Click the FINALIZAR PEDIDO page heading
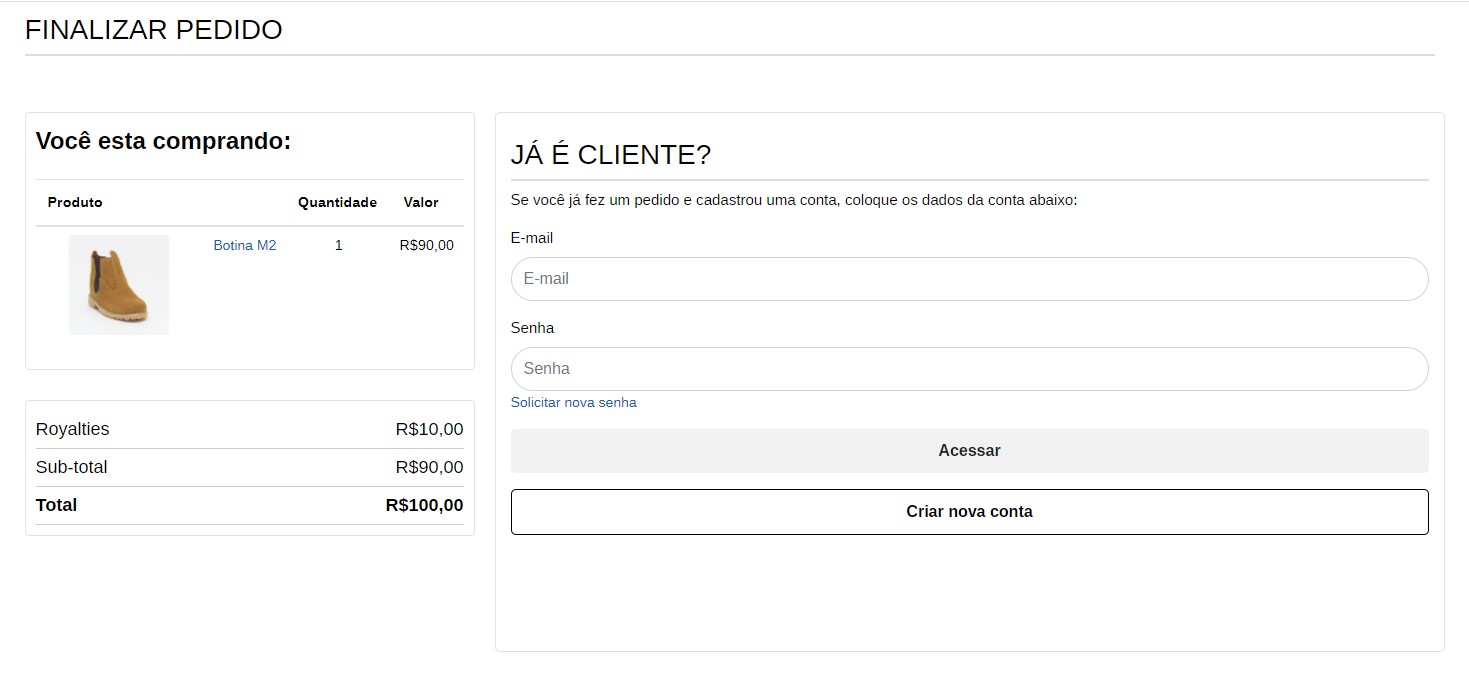Viewport: 1469px width, 686px height. click(153, 30)
